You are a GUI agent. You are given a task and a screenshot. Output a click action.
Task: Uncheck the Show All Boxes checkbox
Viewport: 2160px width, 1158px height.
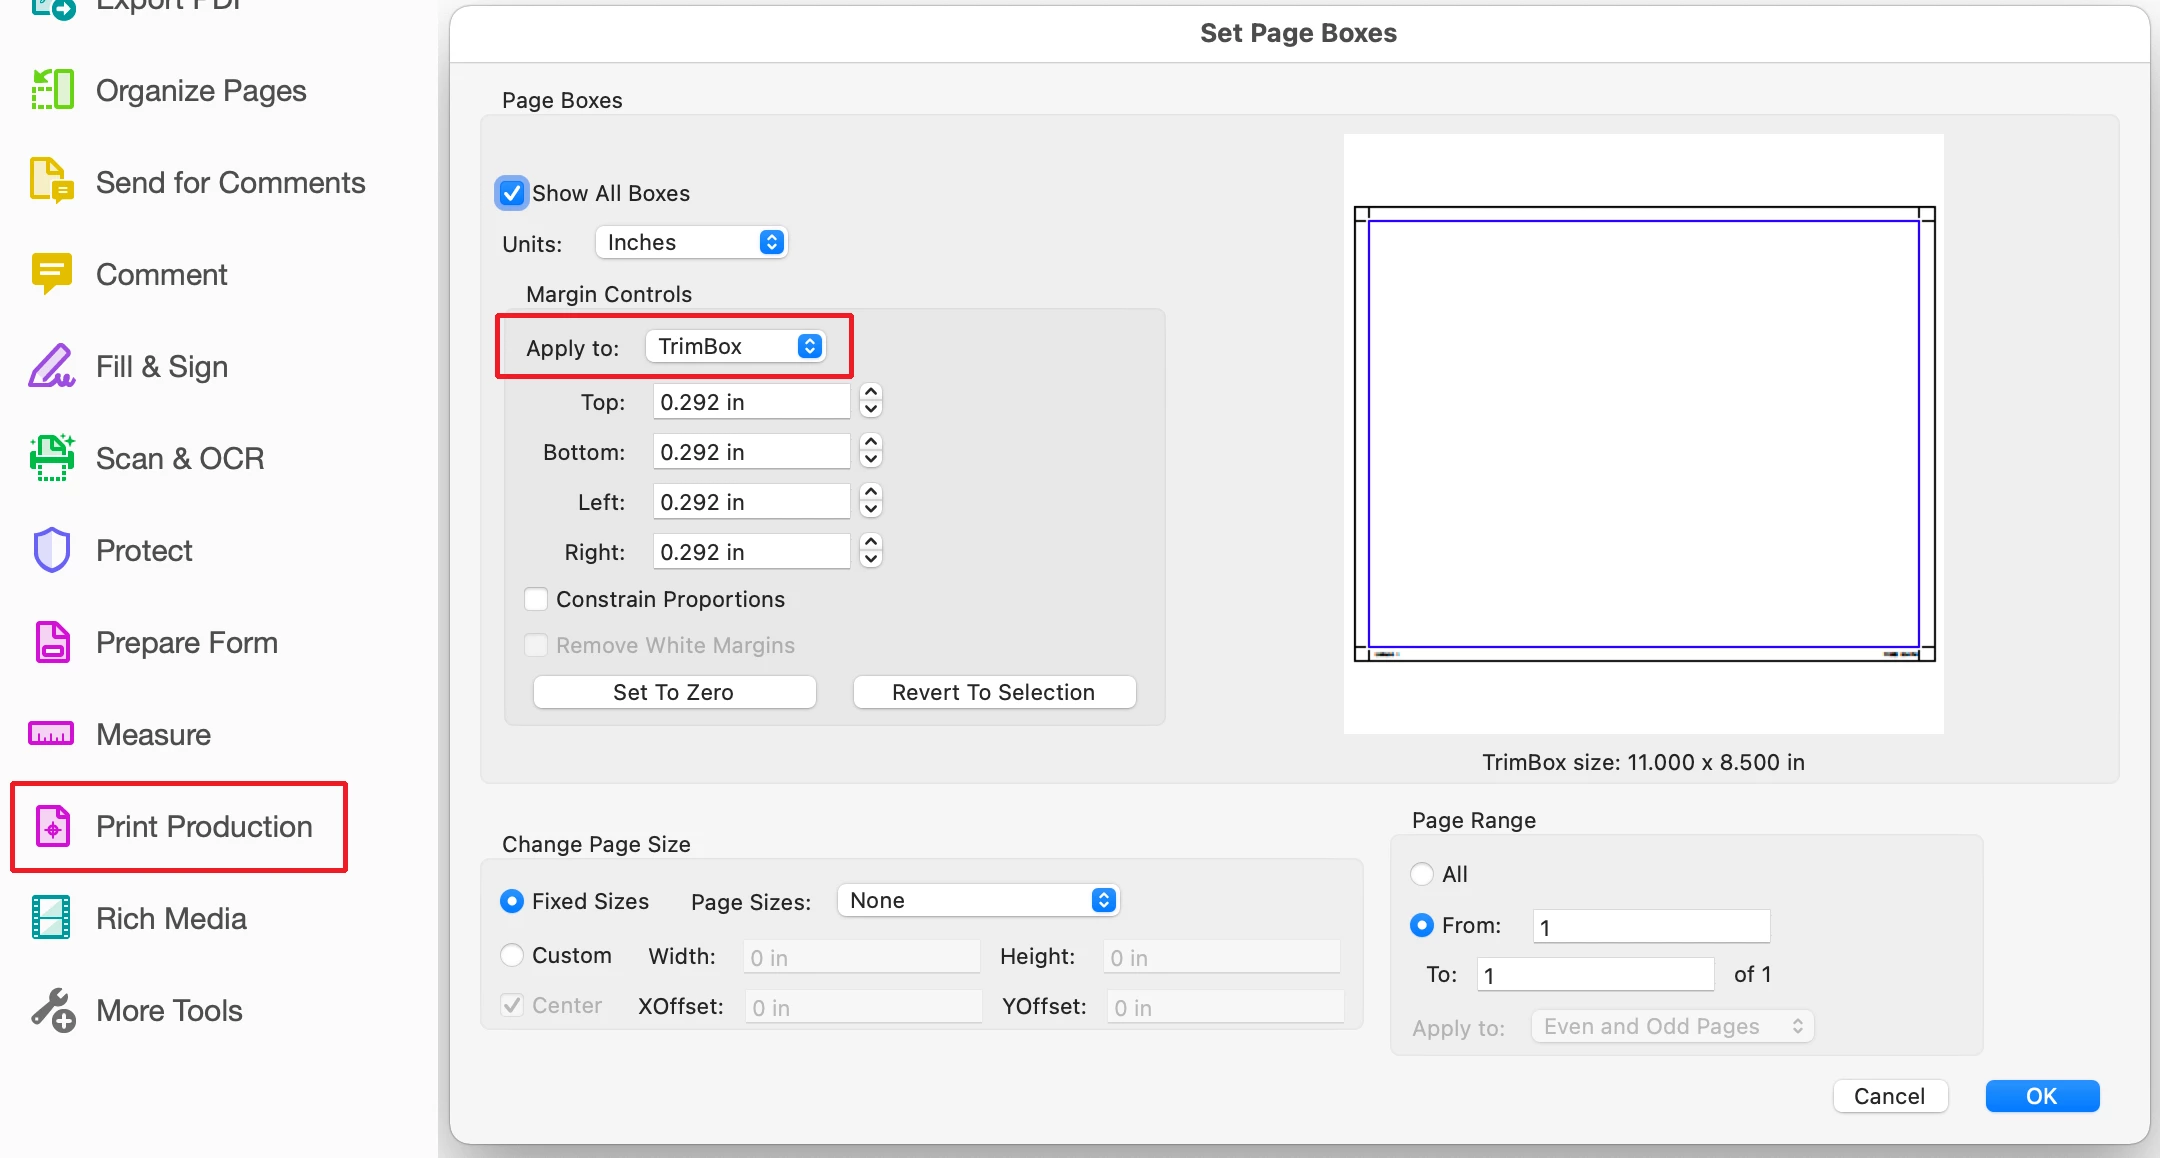(512, 193)
